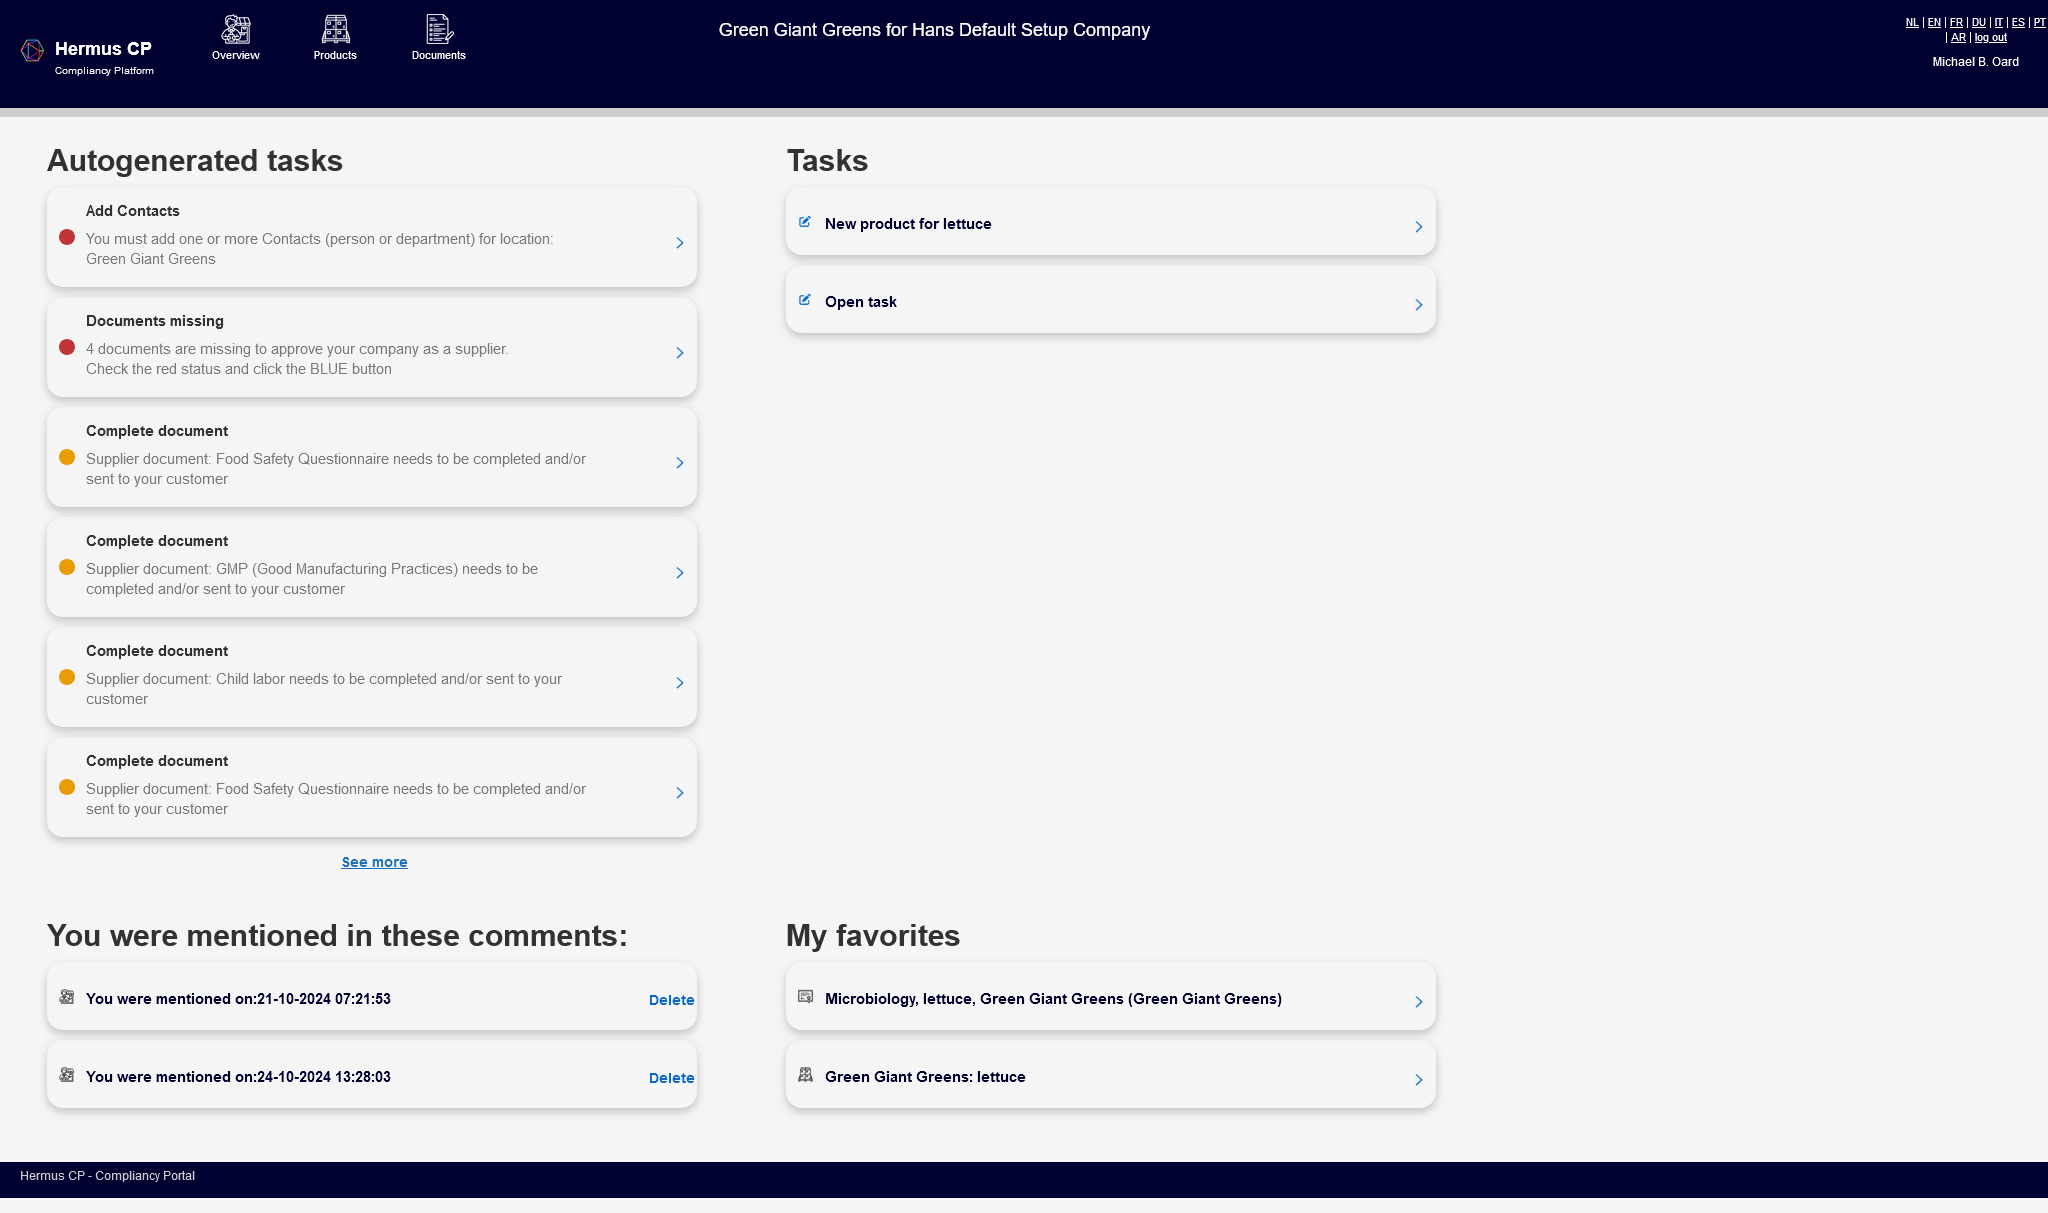The height and width of the screenshot is (1213, 2048).
Task: Open mention from 24-10-2024 13:28:03
Action: tap(238, 1077)
